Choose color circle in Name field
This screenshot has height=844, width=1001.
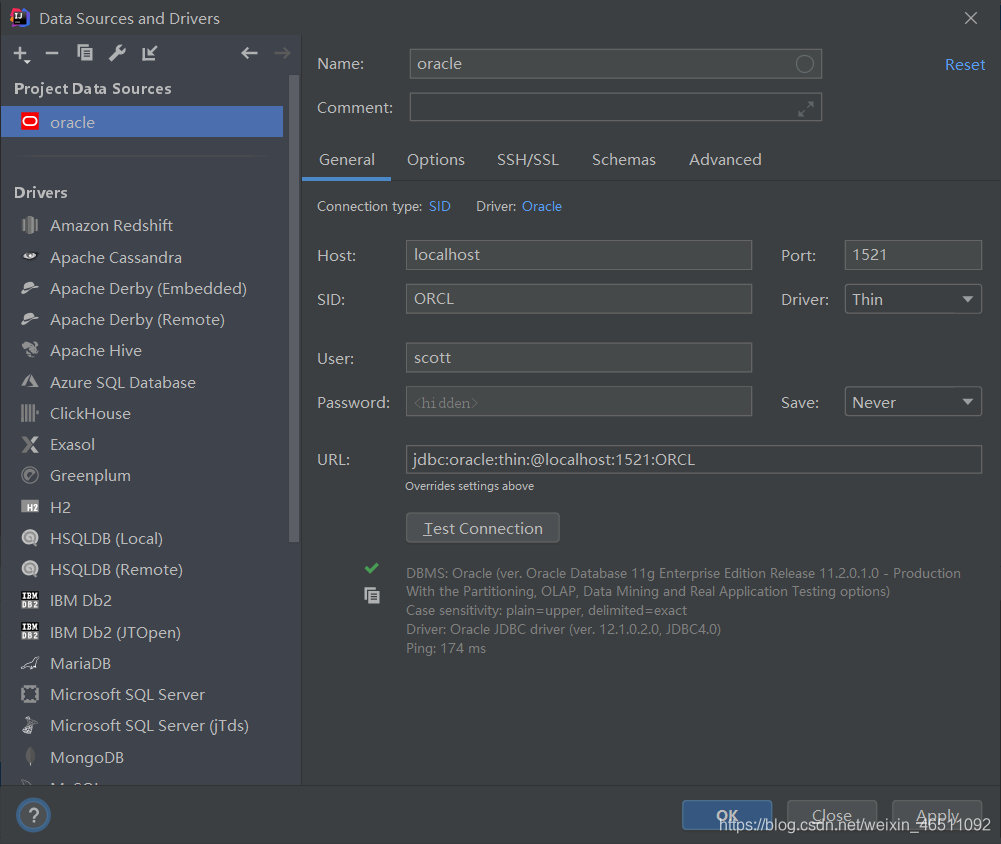pyautogui.click(x=804, y=64)
